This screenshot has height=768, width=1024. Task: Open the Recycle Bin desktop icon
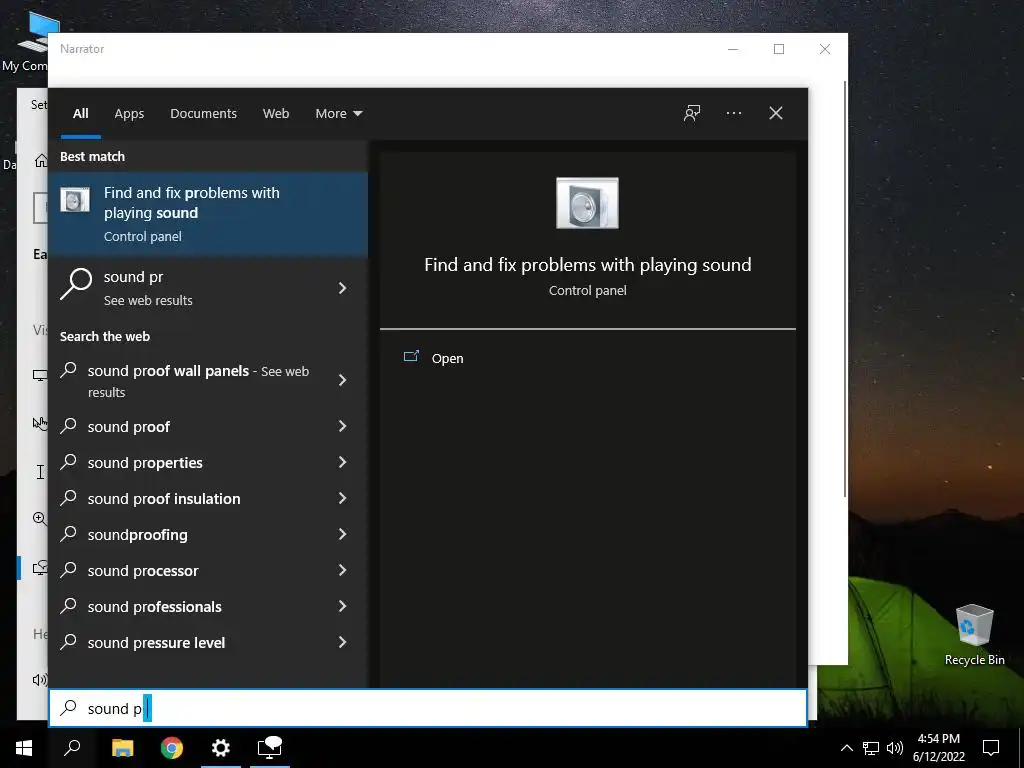974,634
